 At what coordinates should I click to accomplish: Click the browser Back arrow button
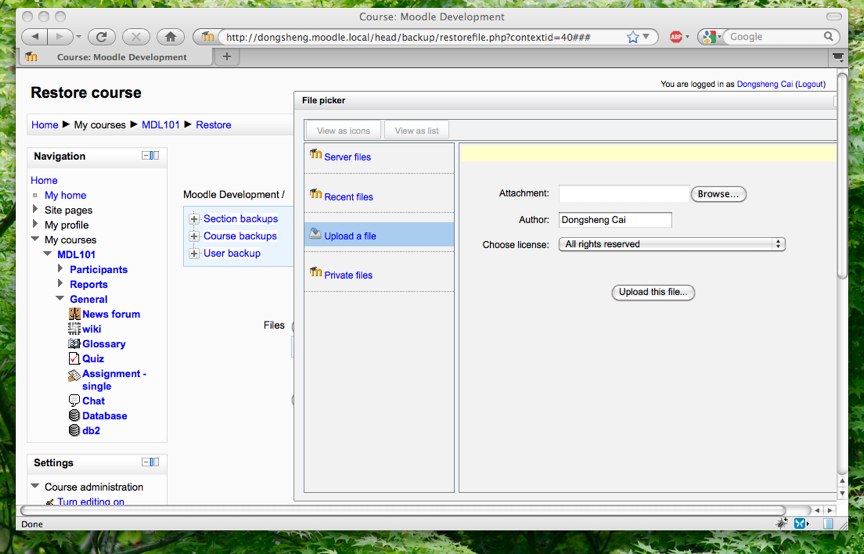(35, 37)
